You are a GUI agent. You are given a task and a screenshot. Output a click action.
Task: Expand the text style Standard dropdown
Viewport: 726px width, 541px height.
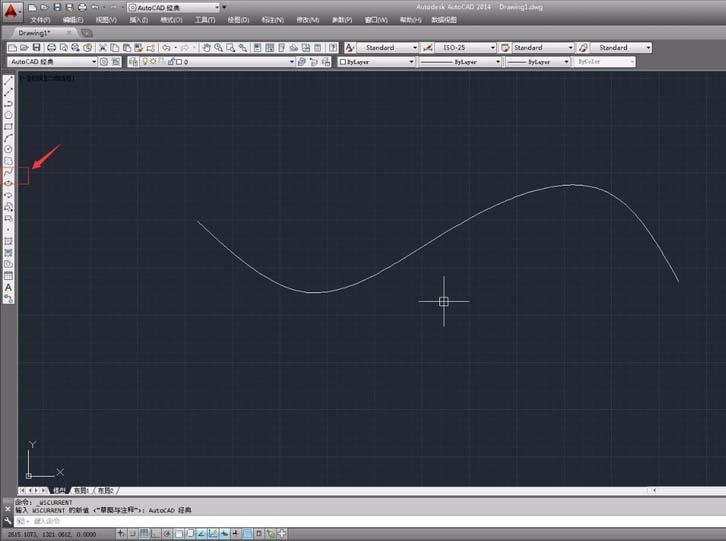point(415,48)
